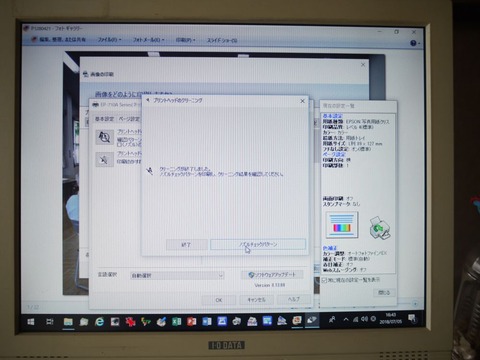This screenshot has width=480, height=360.
Task: Close the print head cleaning dialog
Action: (x=302, y=101)
